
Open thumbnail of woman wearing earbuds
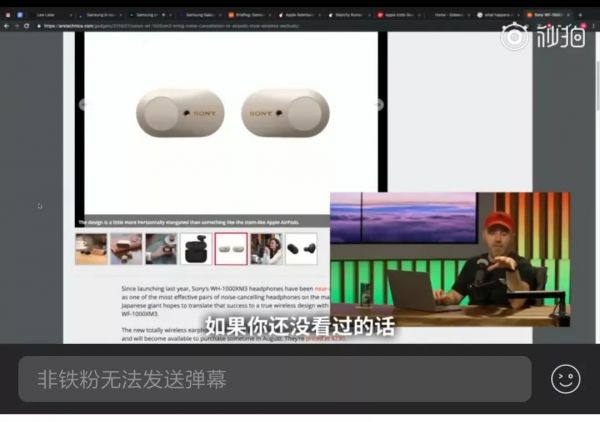(x=266, y=249)
